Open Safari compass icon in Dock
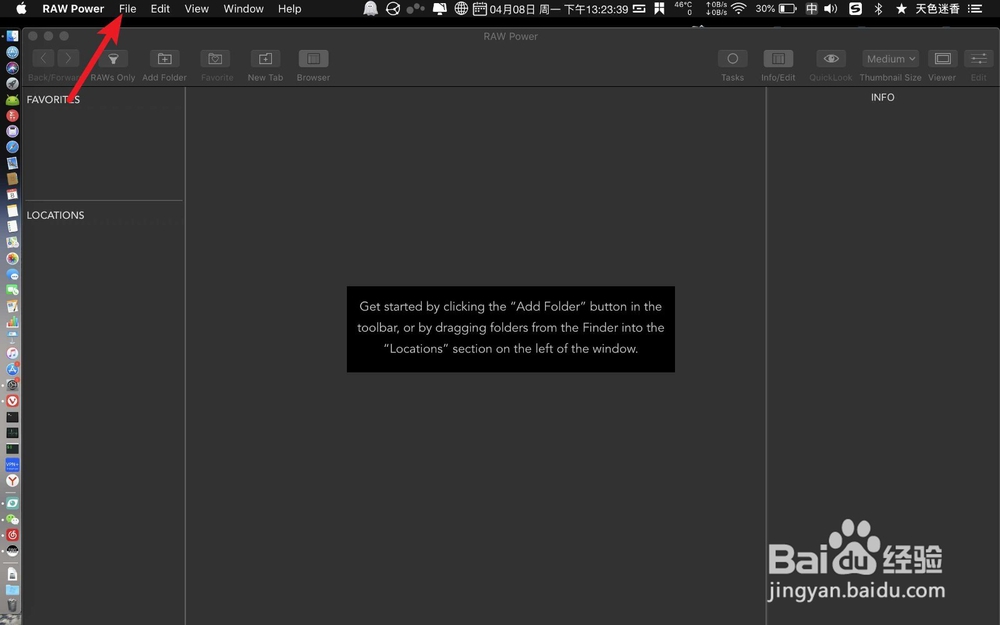Image resolution: width=1000 pixels, height=625 pixels. coord(12,147)
